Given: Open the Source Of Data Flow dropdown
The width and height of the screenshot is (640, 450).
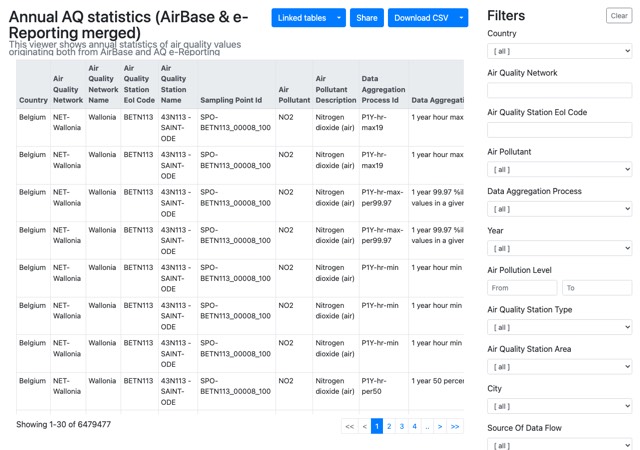Looking at the screenshot, I should (559, 445).
